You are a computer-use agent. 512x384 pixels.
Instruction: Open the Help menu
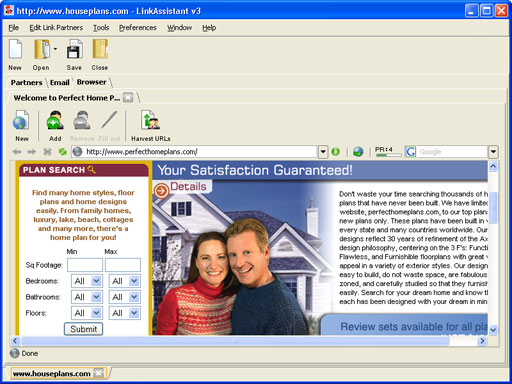point(209,28)
